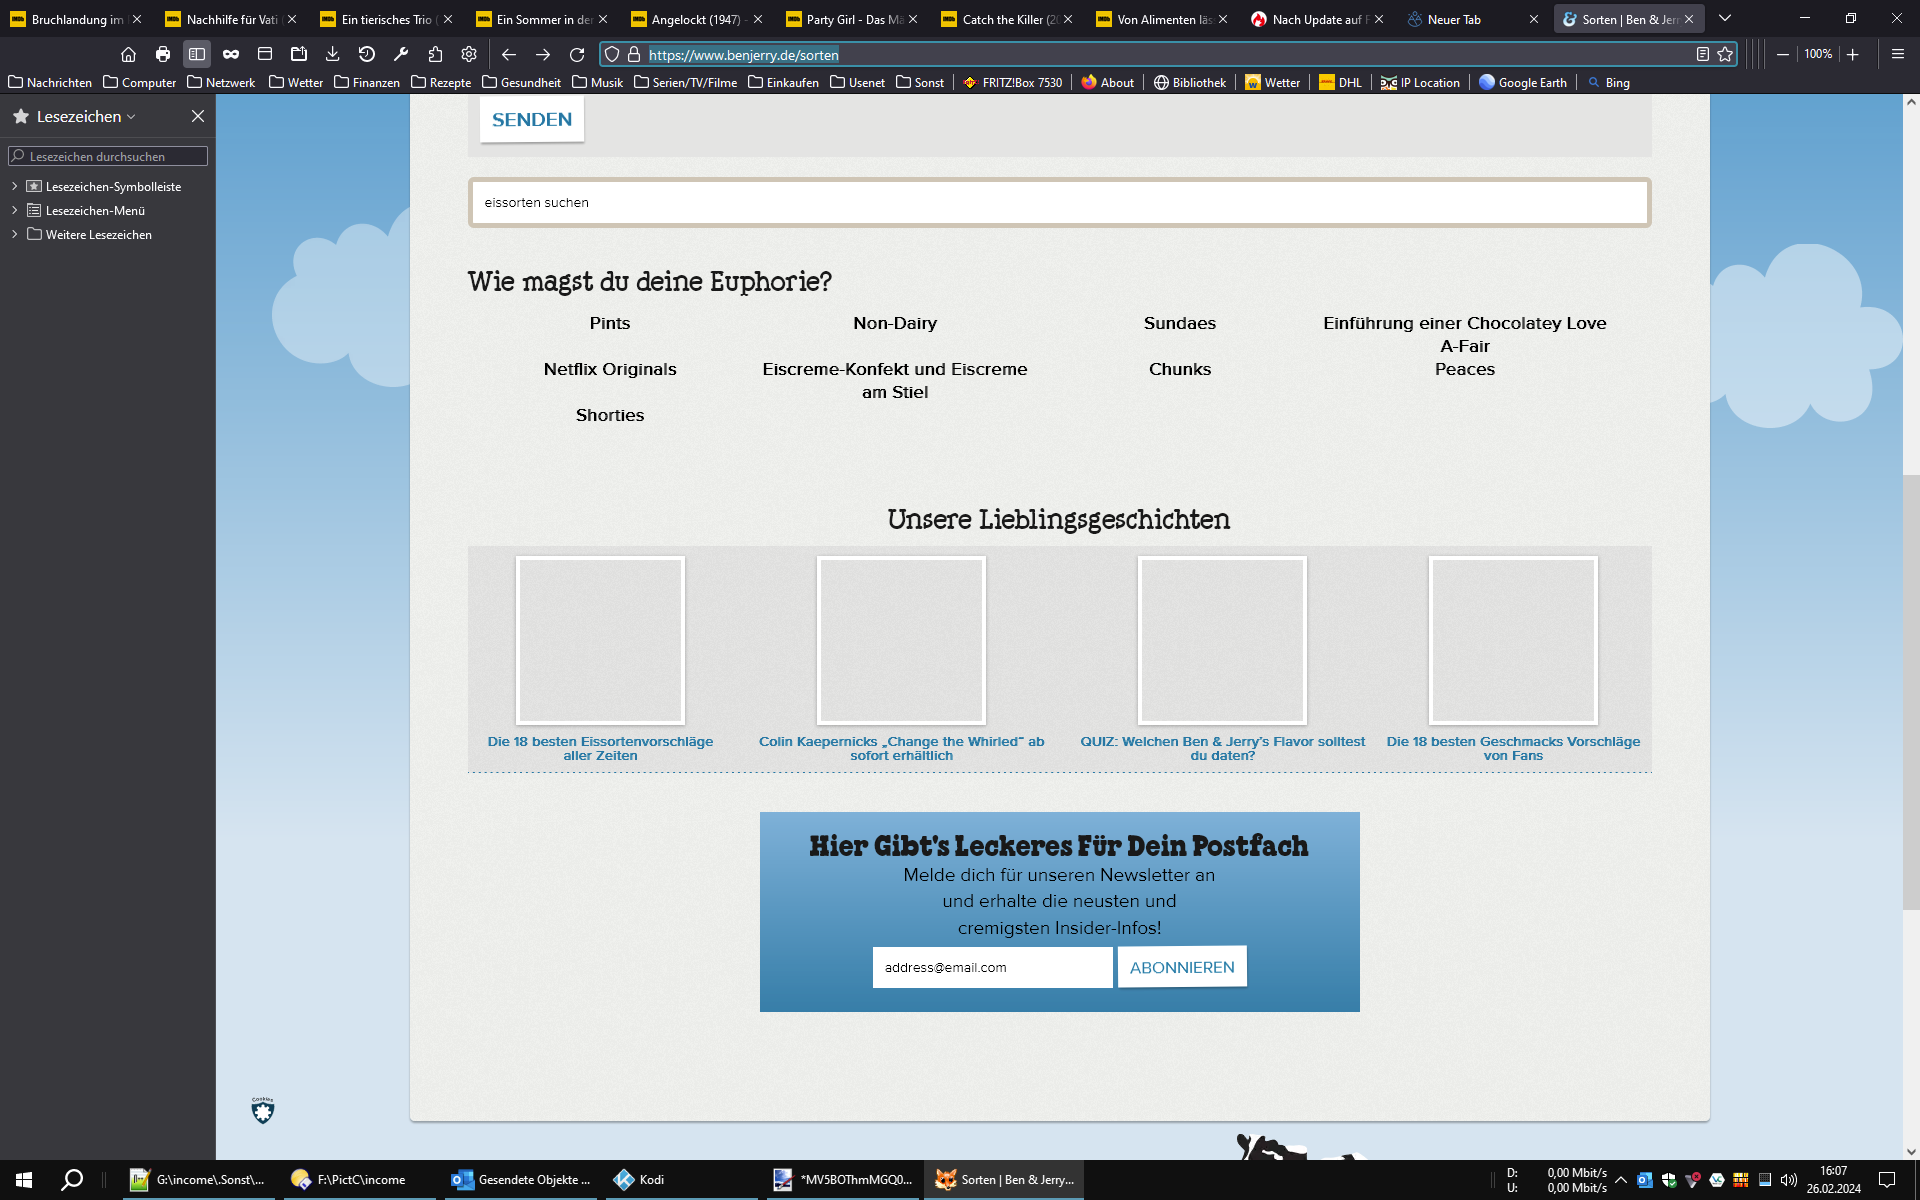Open the Netflix Originals link

610,369
